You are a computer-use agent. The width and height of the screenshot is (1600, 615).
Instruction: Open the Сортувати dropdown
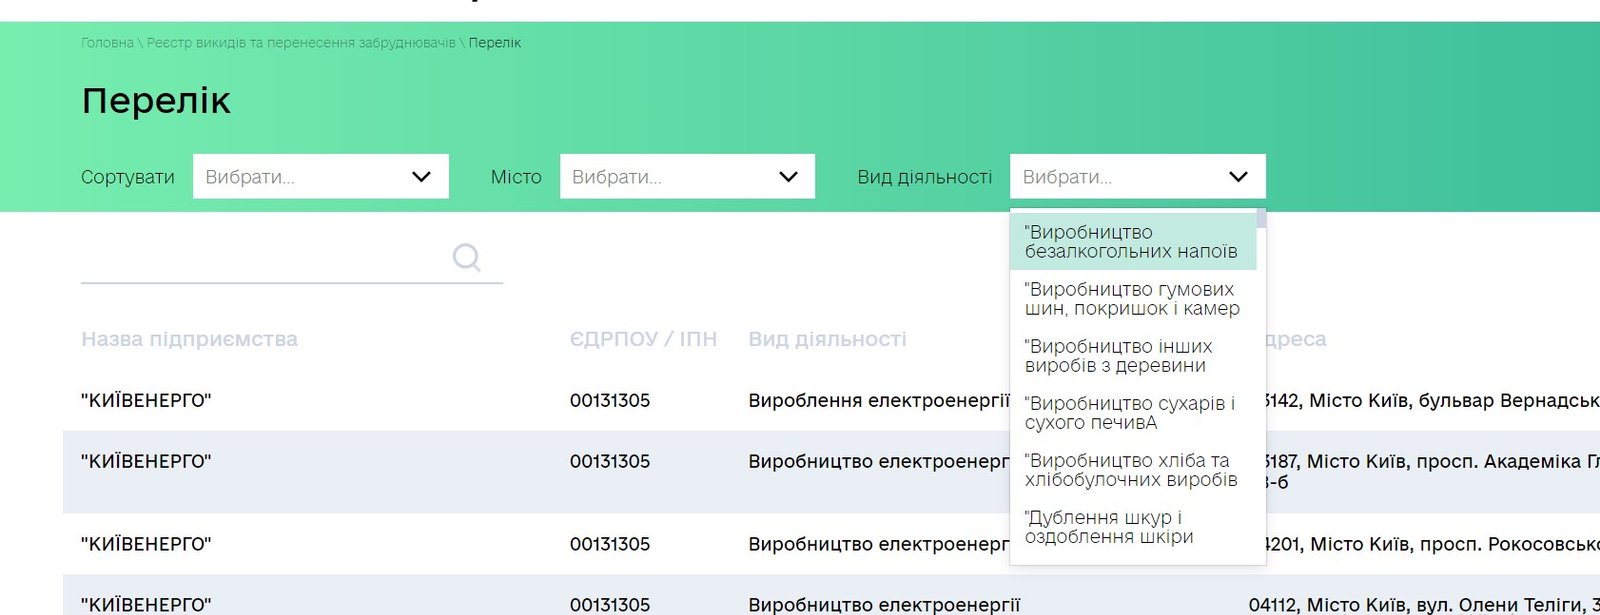tap(320, 177)
